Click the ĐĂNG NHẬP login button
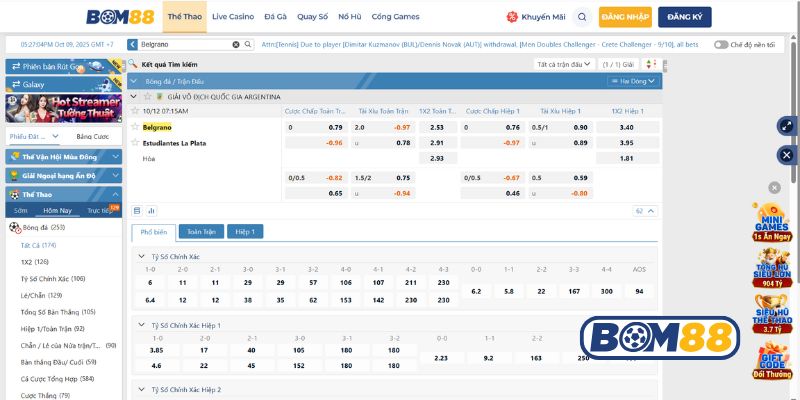The image size is (800, 400). tap(627, 17)
